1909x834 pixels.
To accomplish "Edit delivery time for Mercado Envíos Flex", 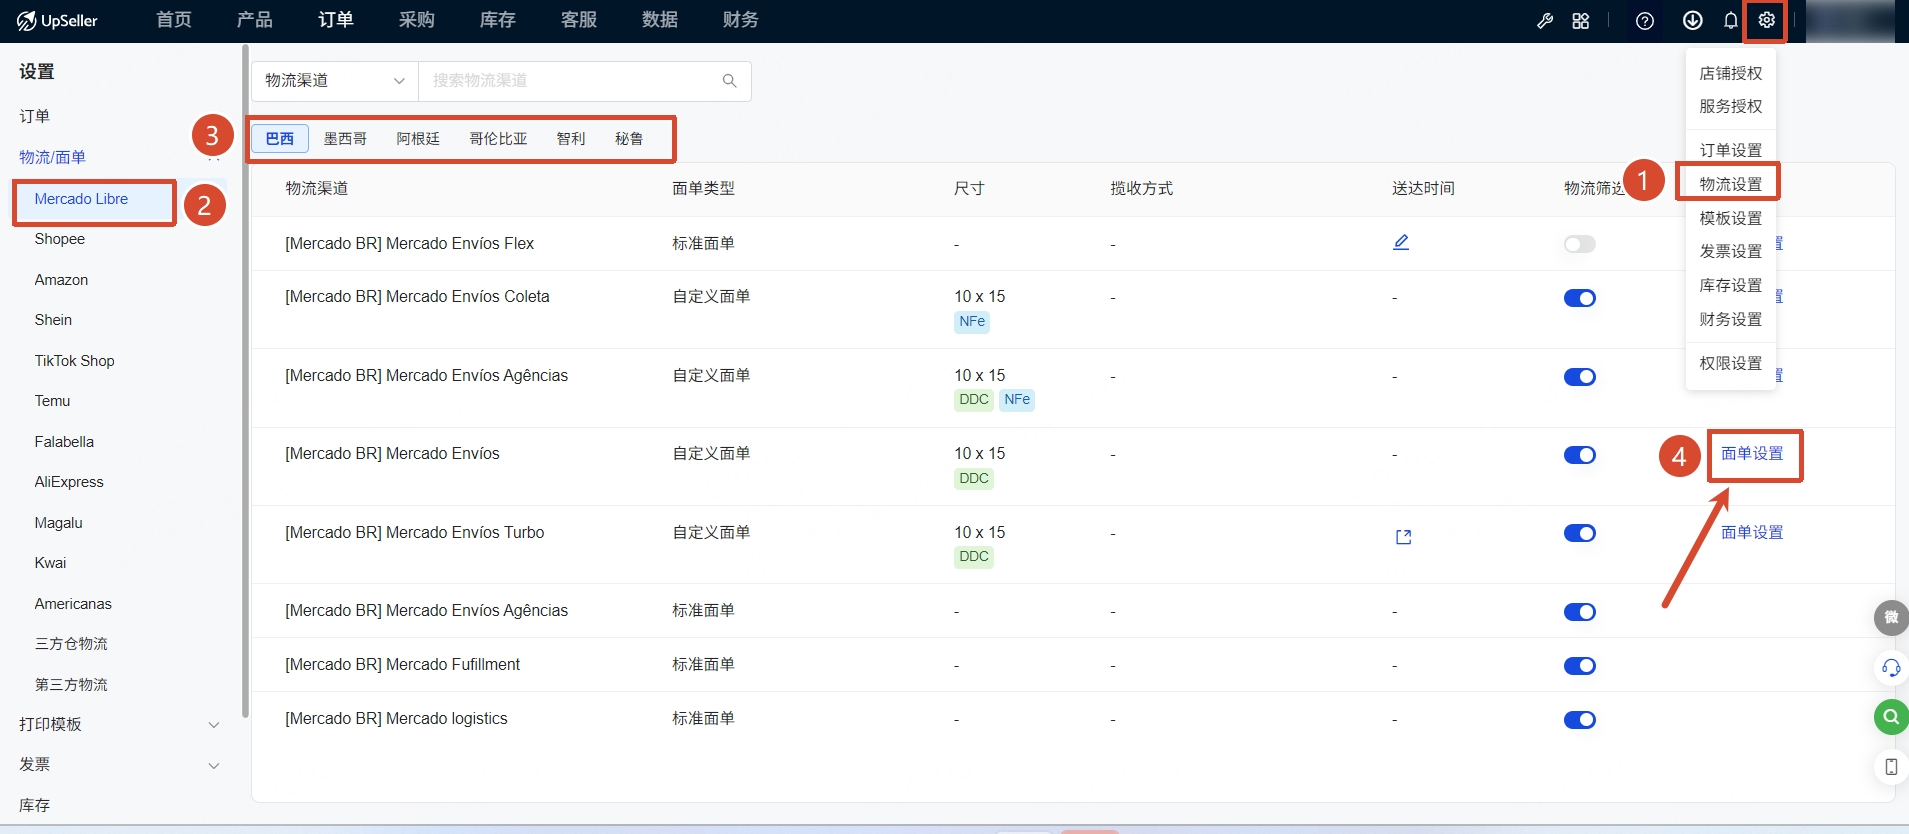I will (x=1401, y=242).
